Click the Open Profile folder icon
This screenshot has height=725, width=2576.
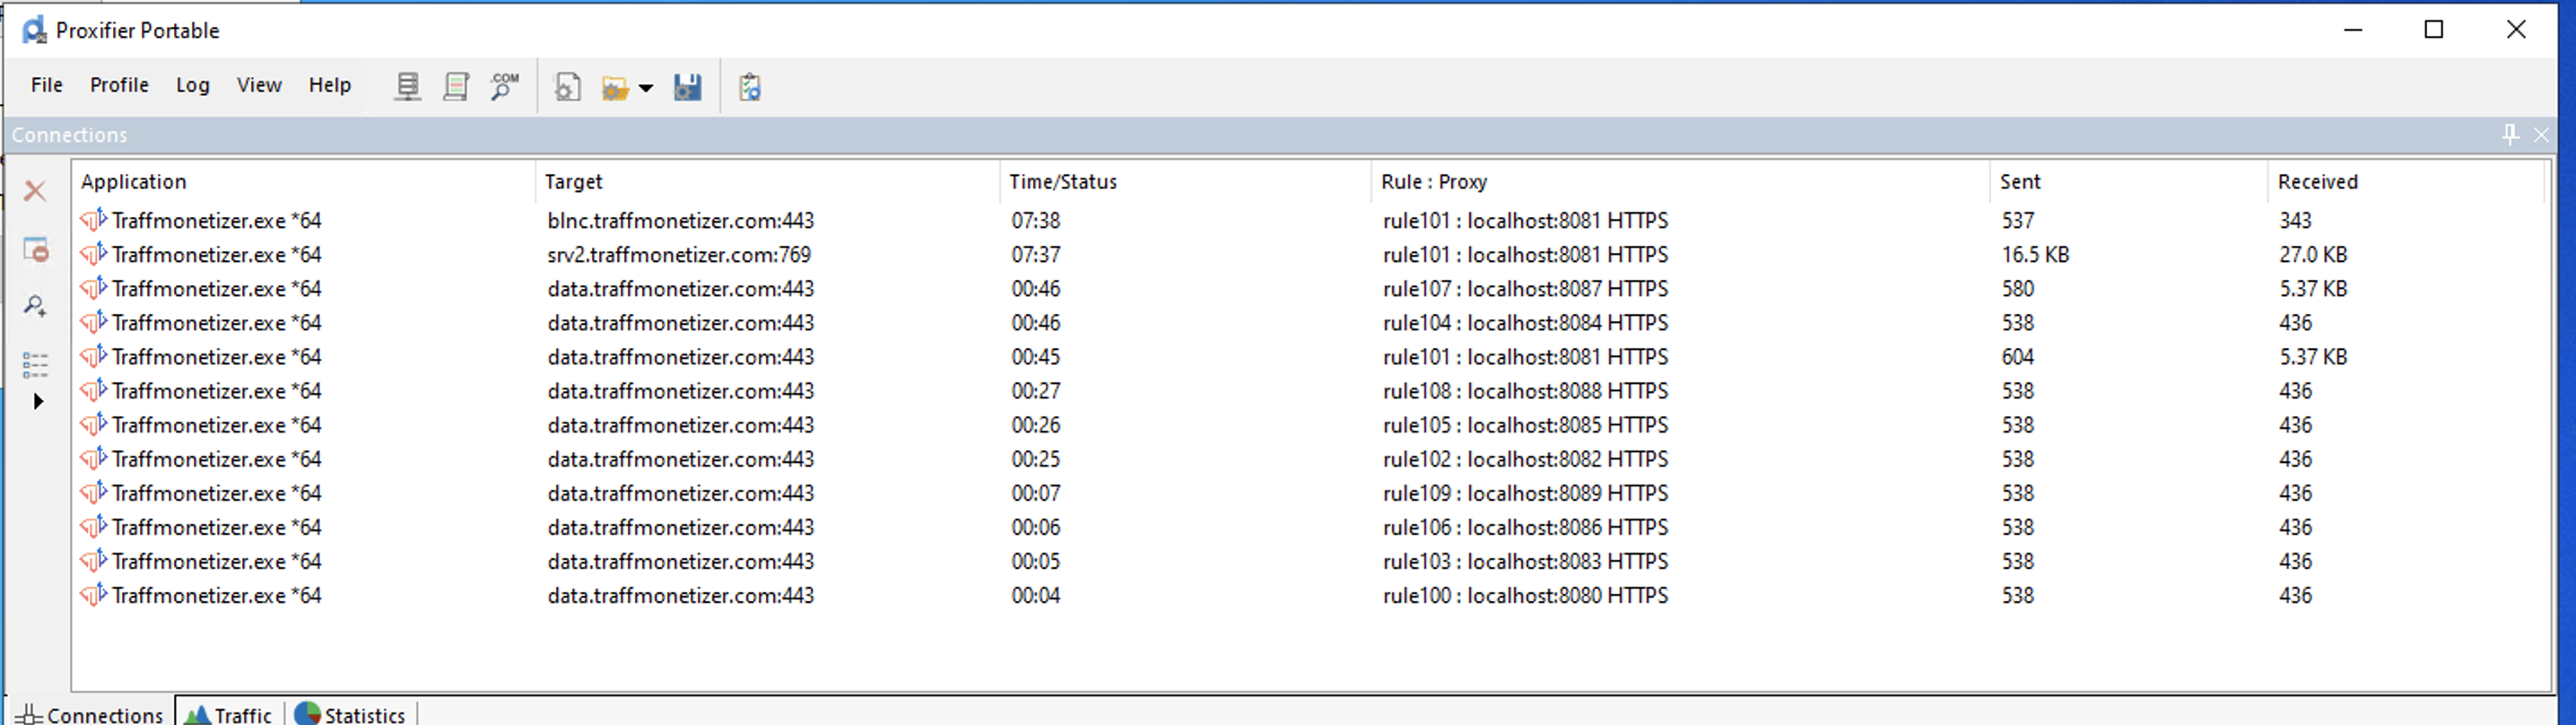pos(615,88)
